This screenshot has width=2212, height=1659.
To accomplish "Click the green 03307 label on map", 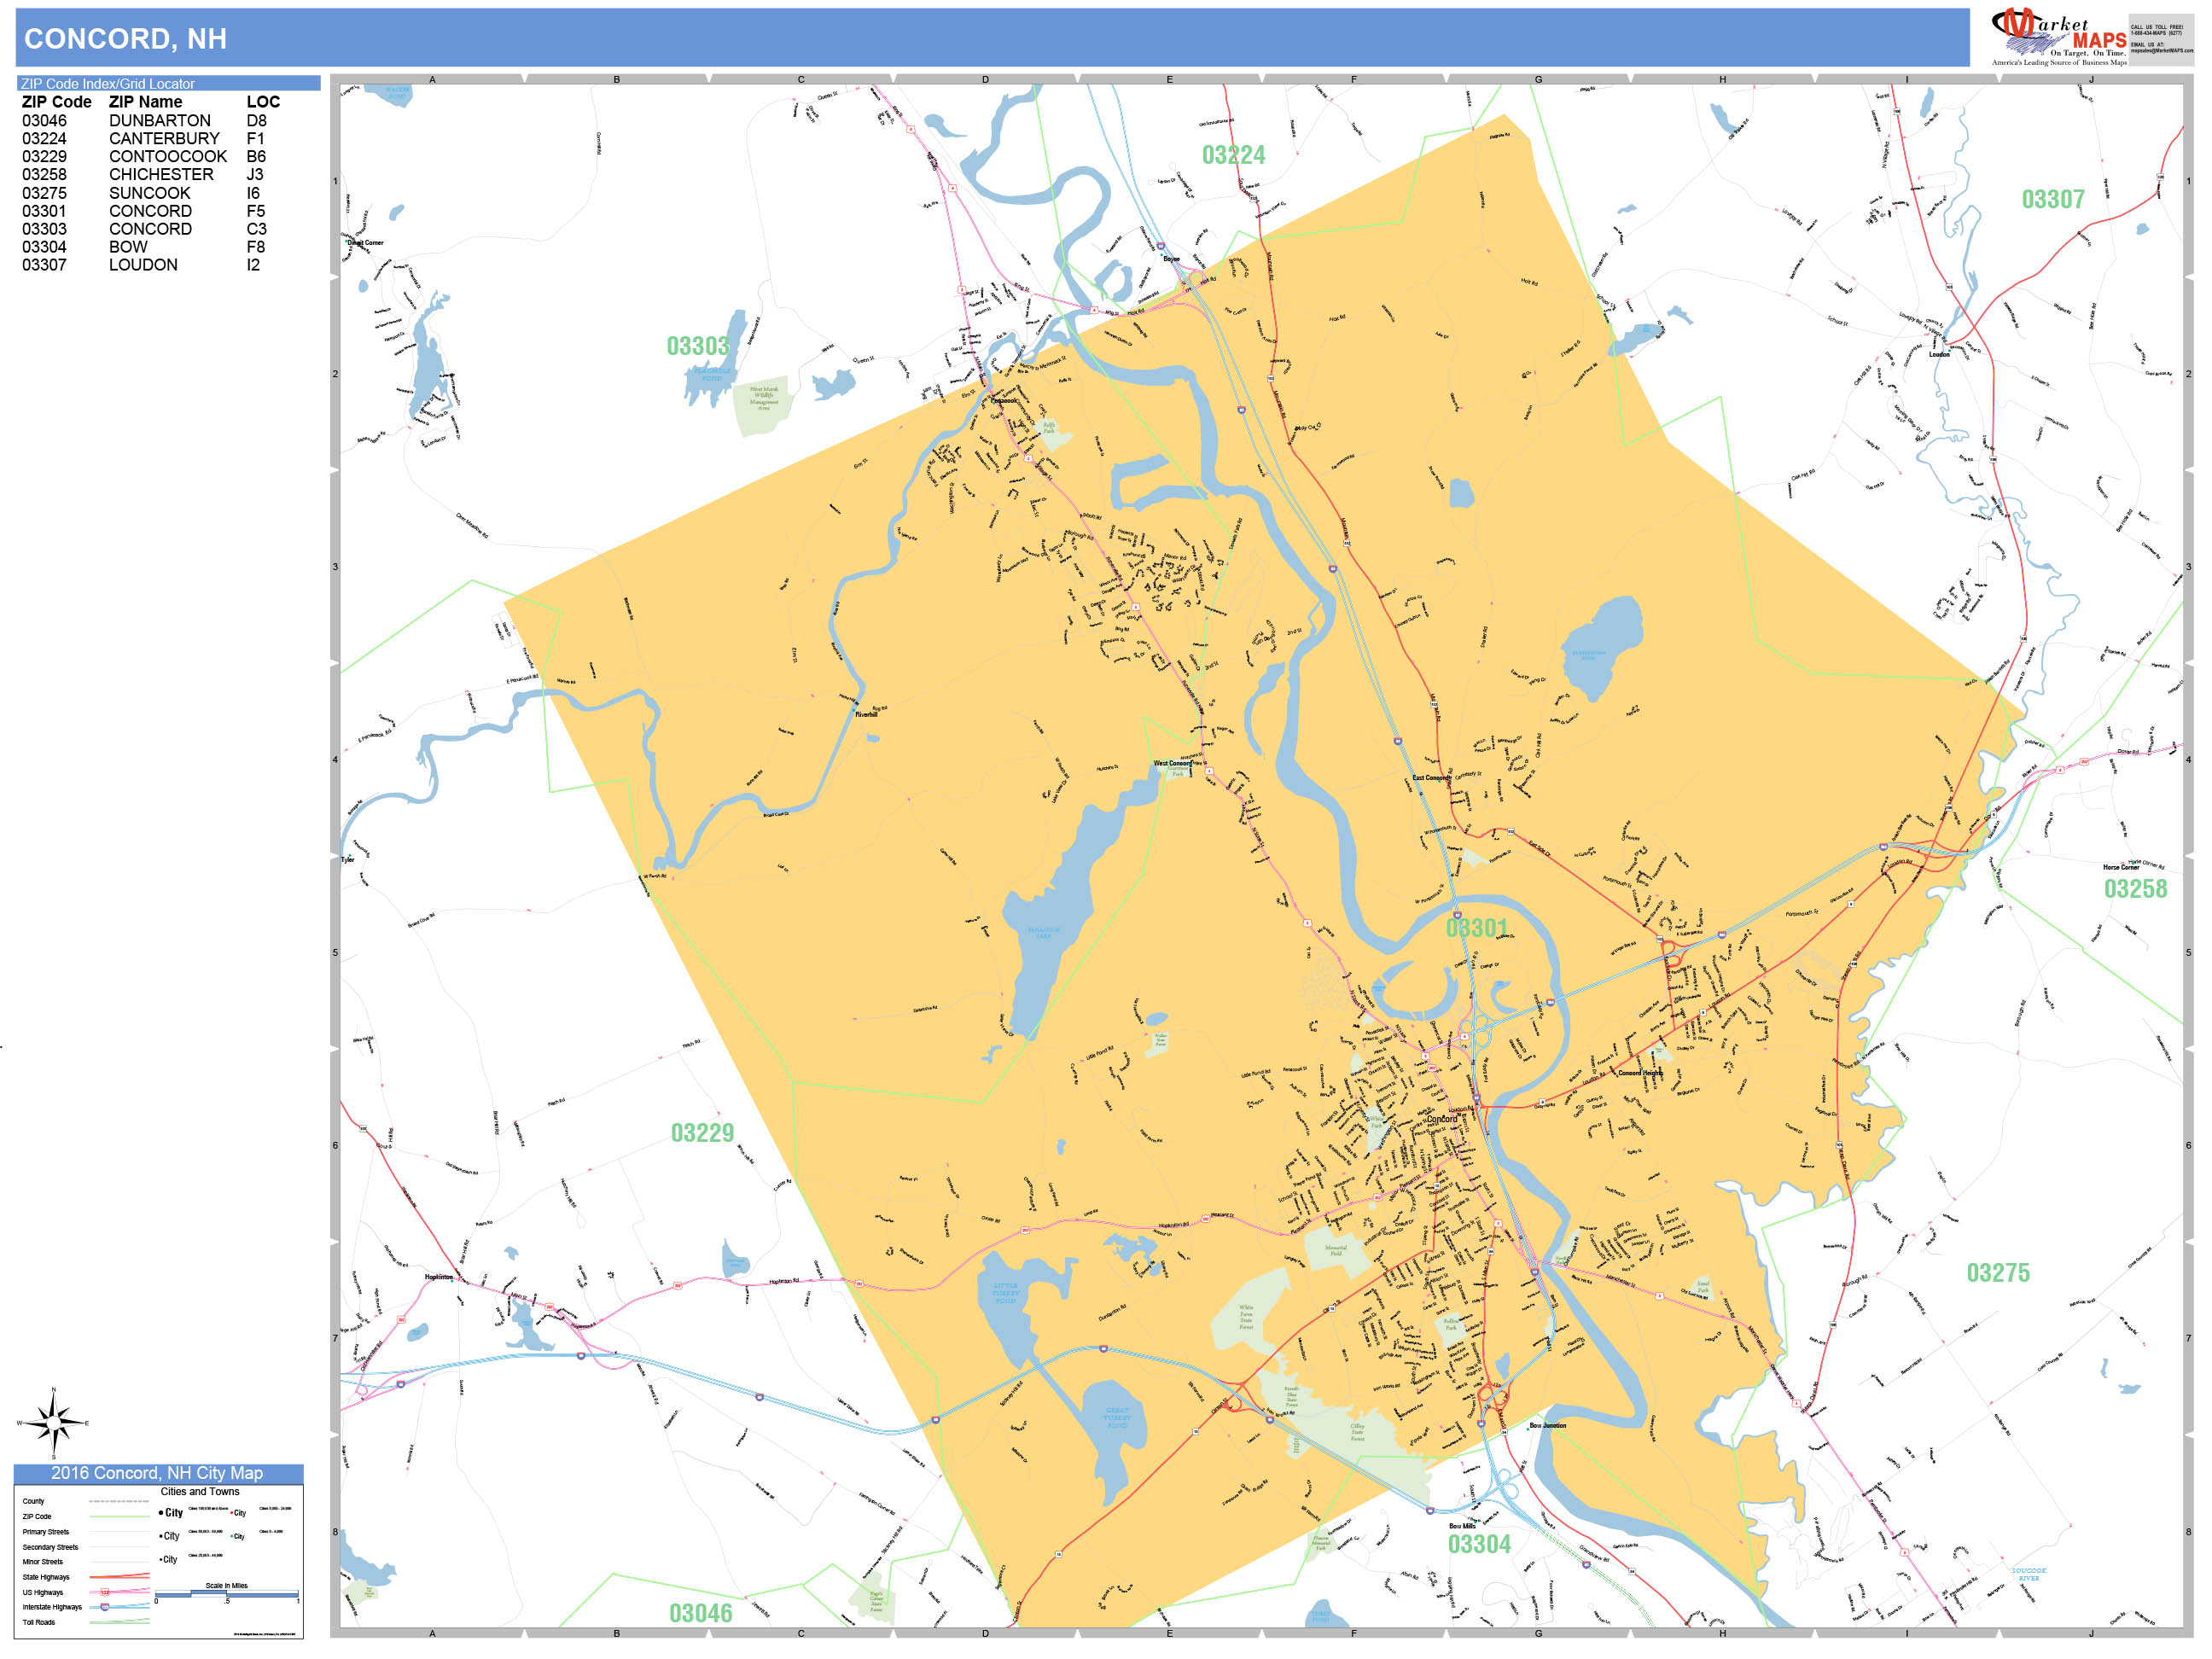I will [2053, 199].
